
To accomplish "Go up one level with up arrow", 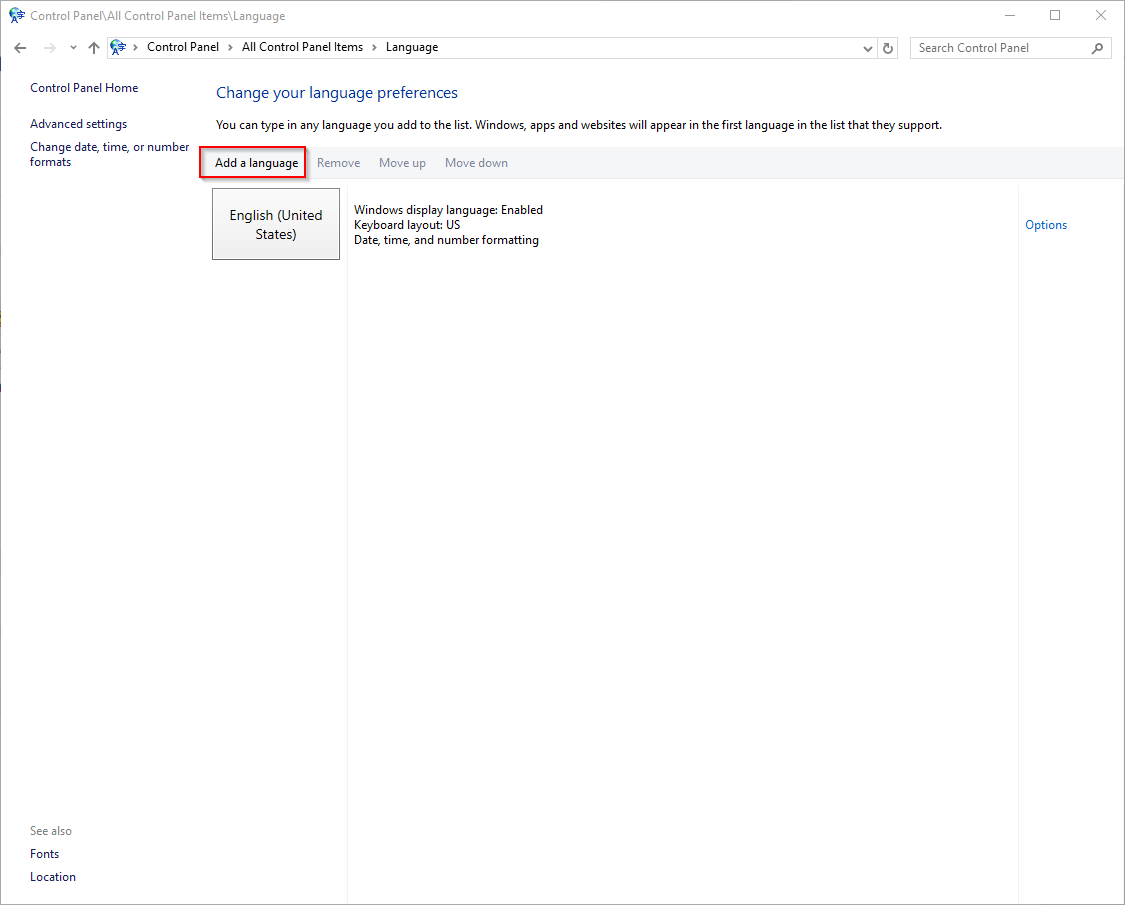I will [x=94, y=48].
